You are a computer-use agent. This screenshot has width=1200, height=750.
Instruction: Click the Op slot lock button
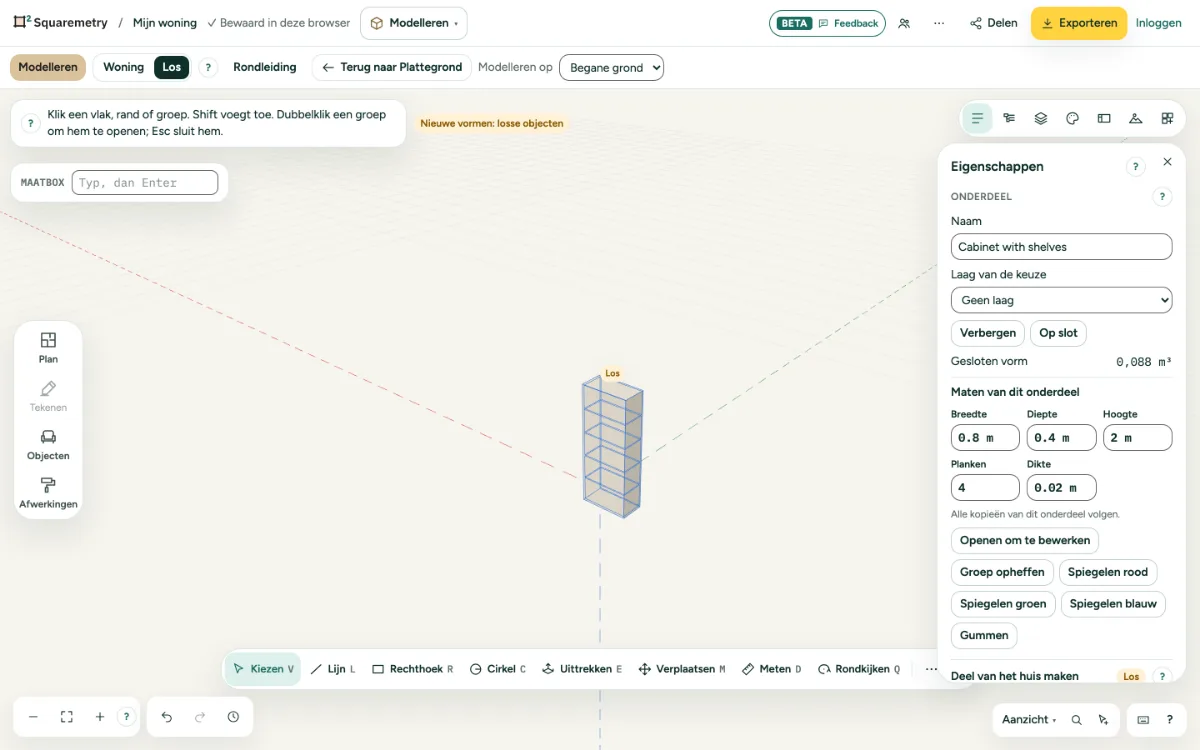point(1058,333)
